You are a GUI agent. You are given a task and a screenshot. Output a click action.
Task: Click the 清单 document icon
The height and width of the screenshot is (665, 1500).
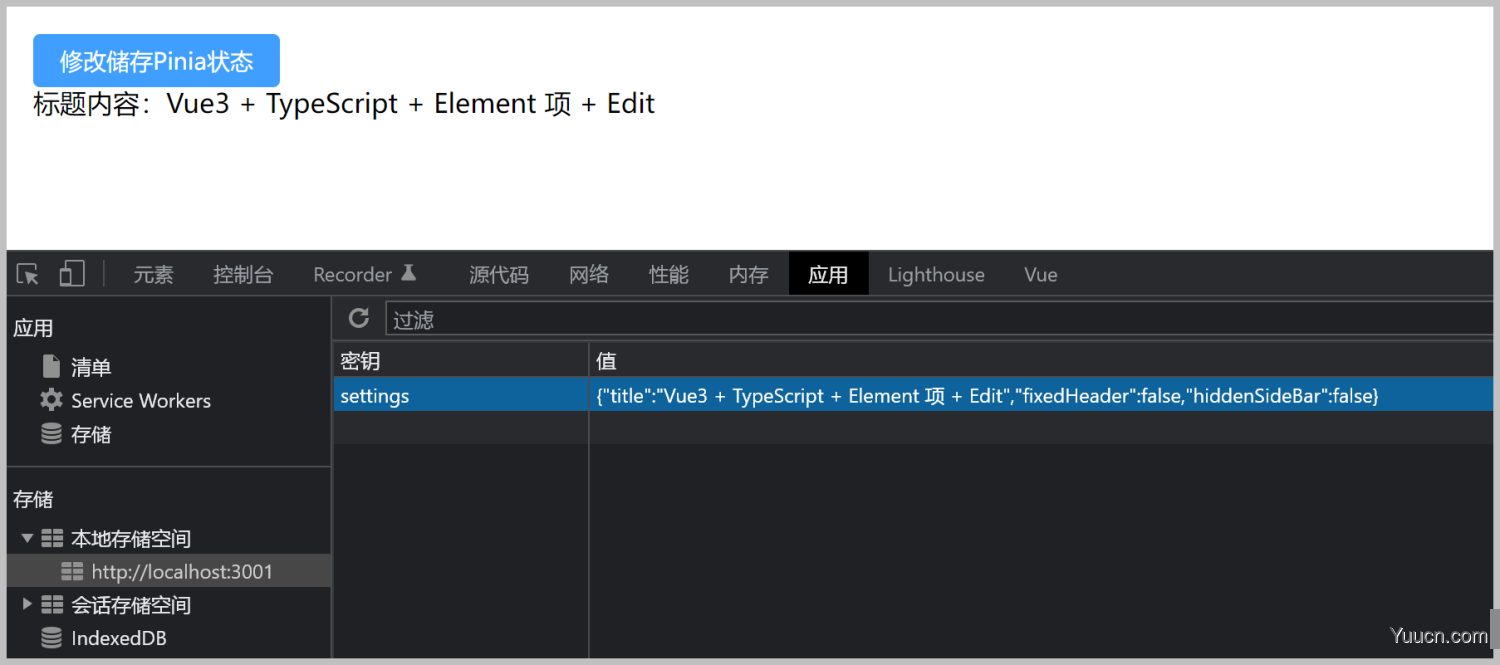[51, 366]
